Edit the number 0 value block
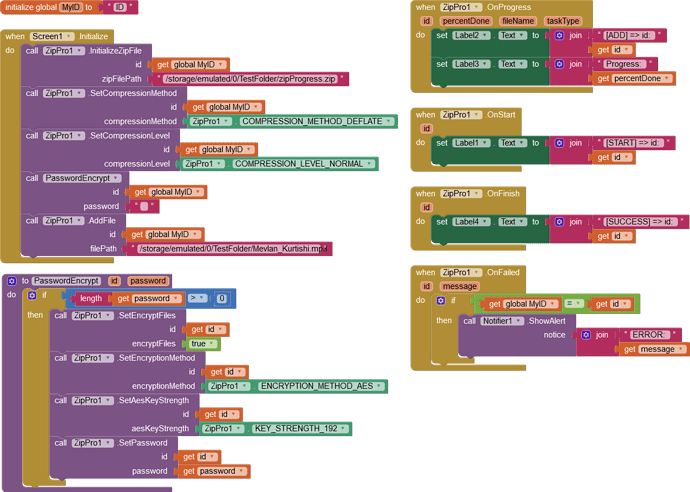 pos(221,298)
